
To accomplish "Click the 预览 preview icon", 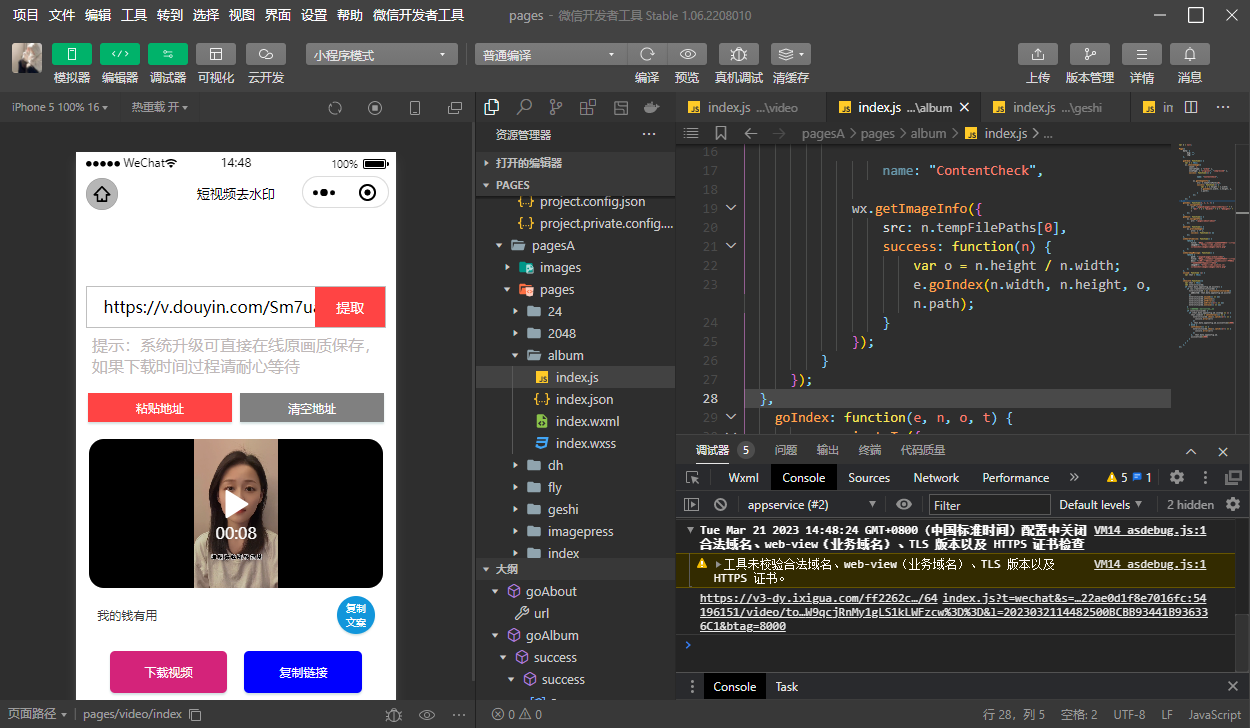I will coord(689,54).
